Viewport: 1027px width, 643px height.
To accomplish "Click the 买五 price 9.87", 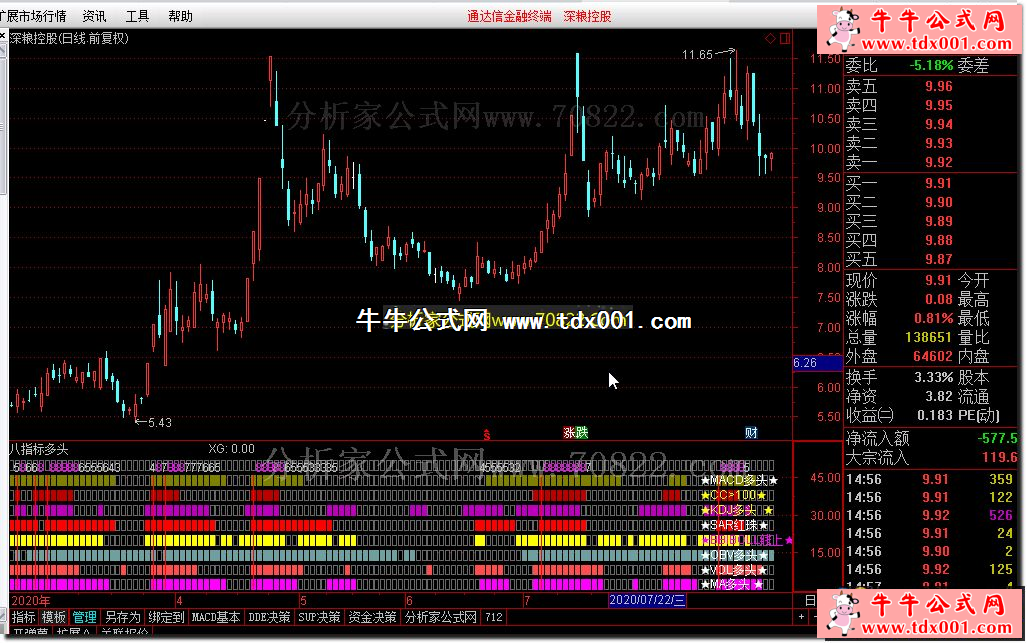I will 939,259.
